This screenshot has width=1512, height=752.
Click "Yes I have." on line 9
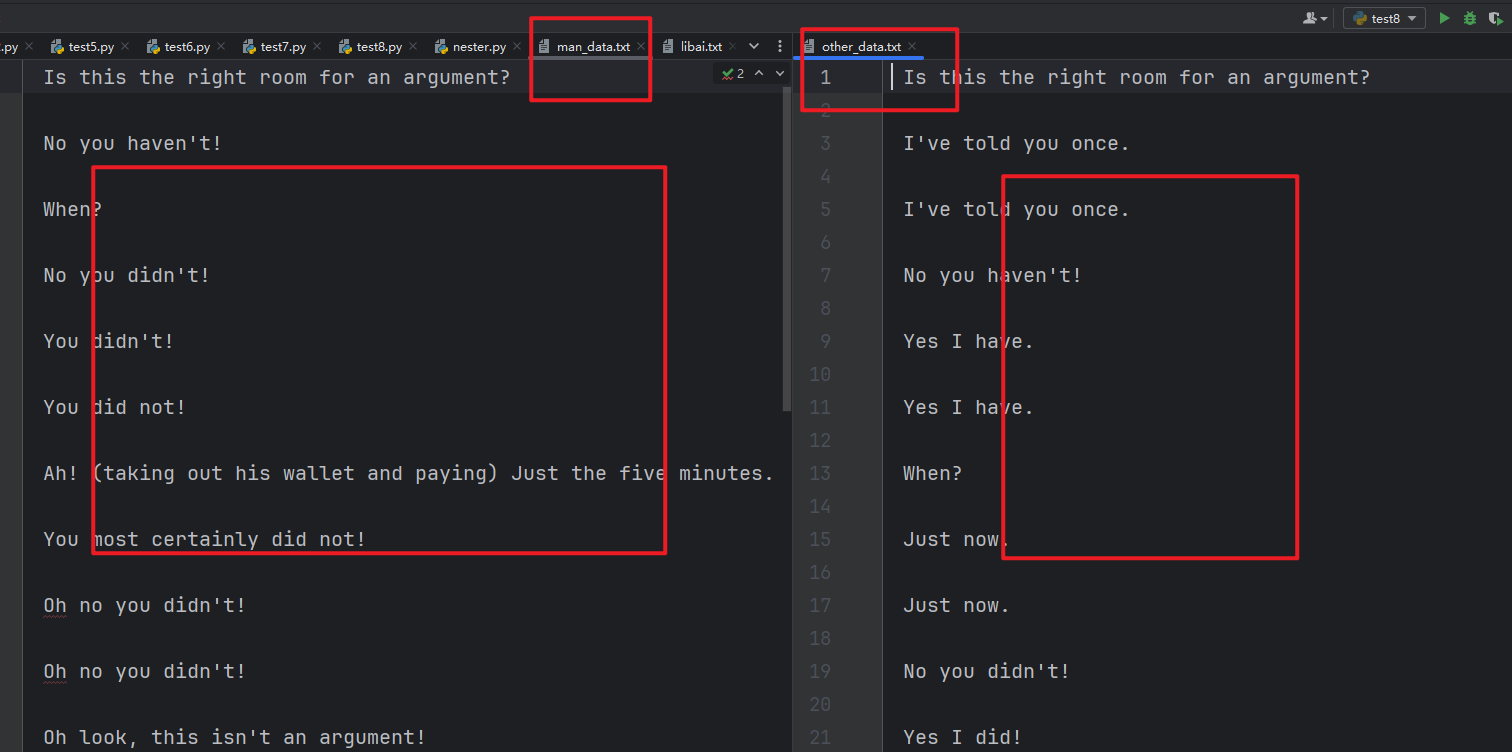tap(969, 341)
